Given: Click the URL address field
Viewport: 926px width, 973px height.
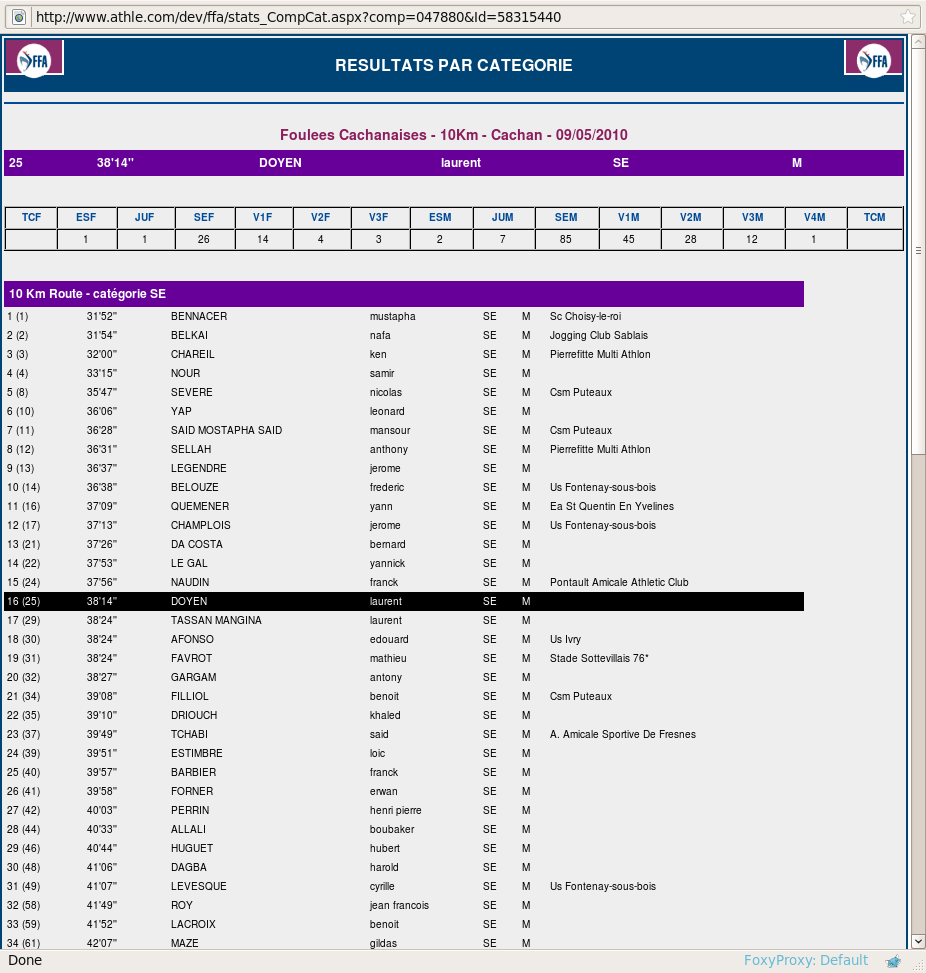Looking at the screenshot, I should coord(465,17).
